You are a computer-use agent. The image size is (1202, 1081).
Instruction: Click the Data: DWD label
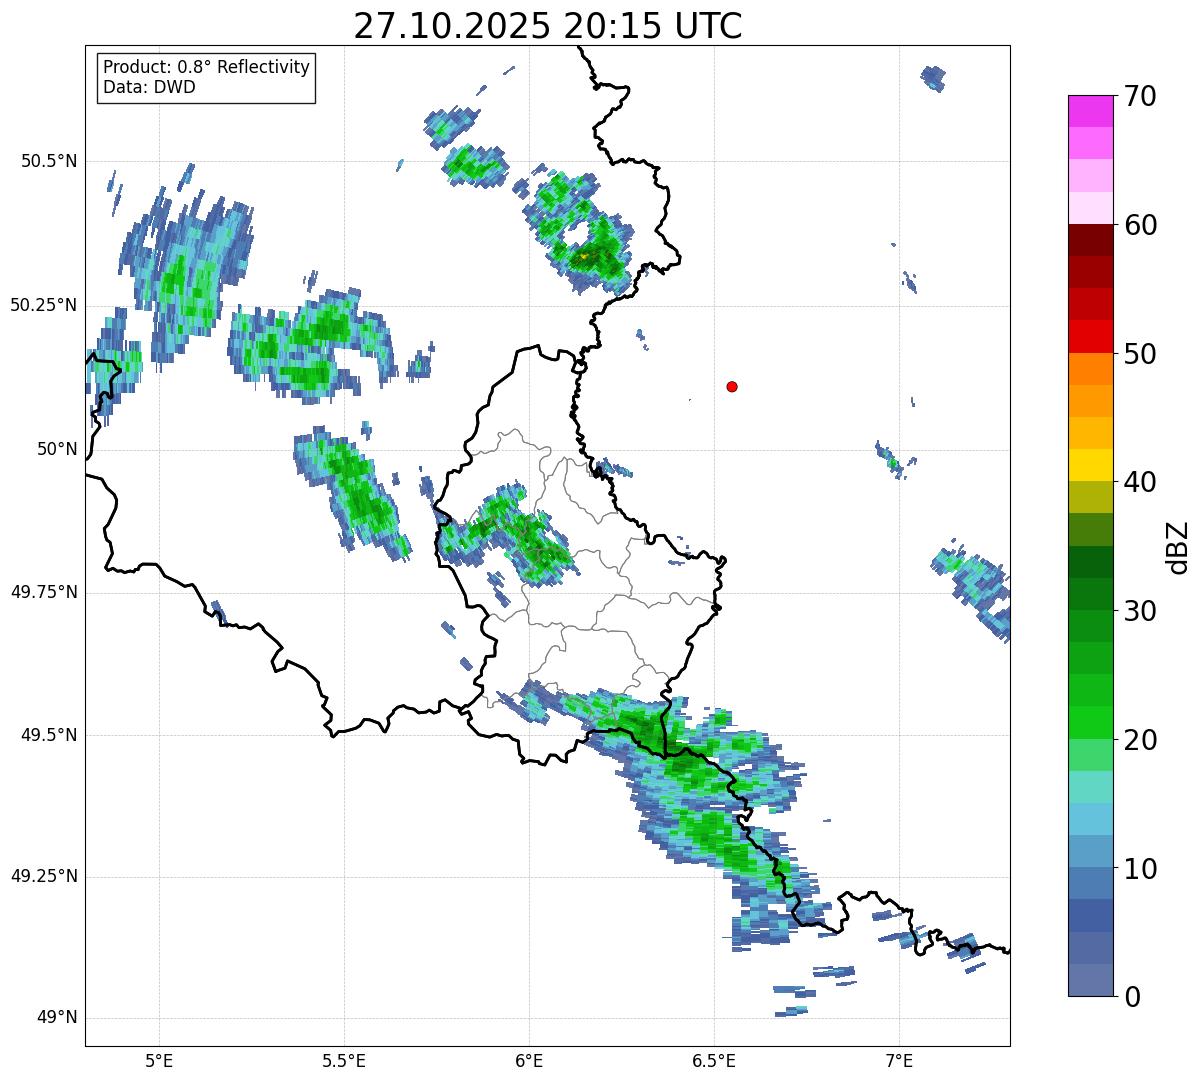point(149,87)
